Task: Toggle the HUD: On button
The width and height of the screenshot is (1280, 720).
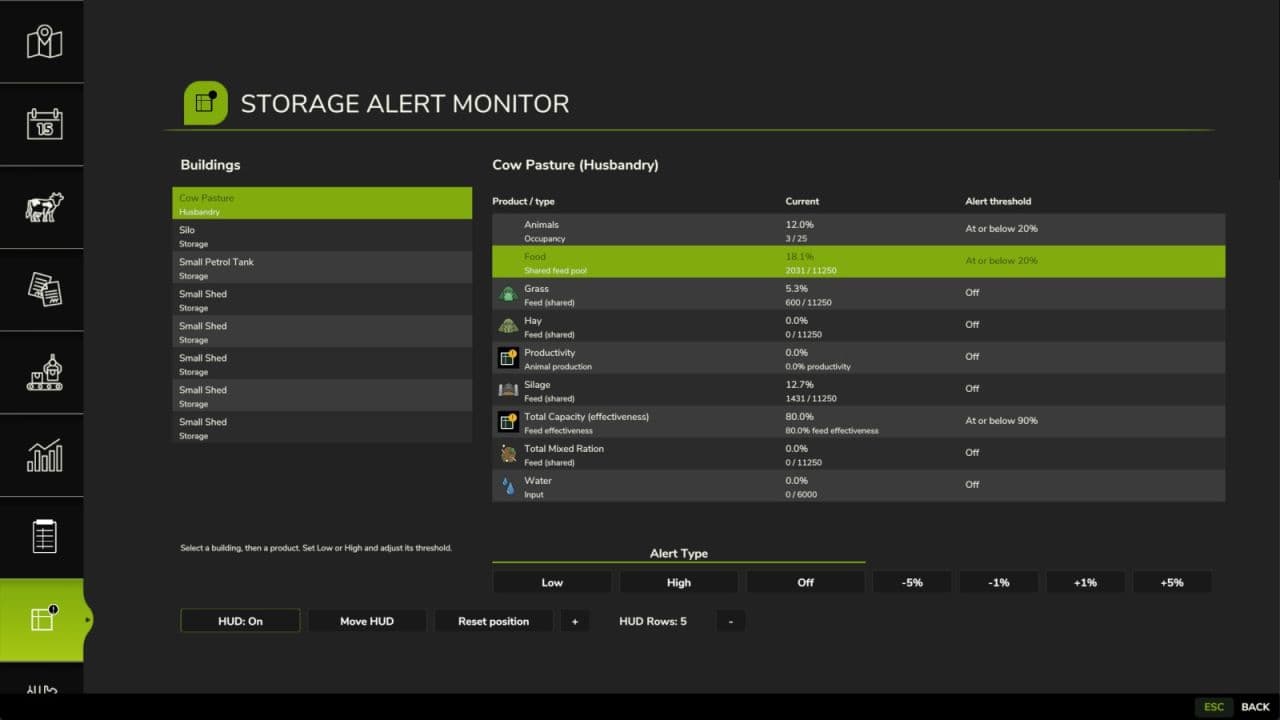Action: click(x=240, y=621)
